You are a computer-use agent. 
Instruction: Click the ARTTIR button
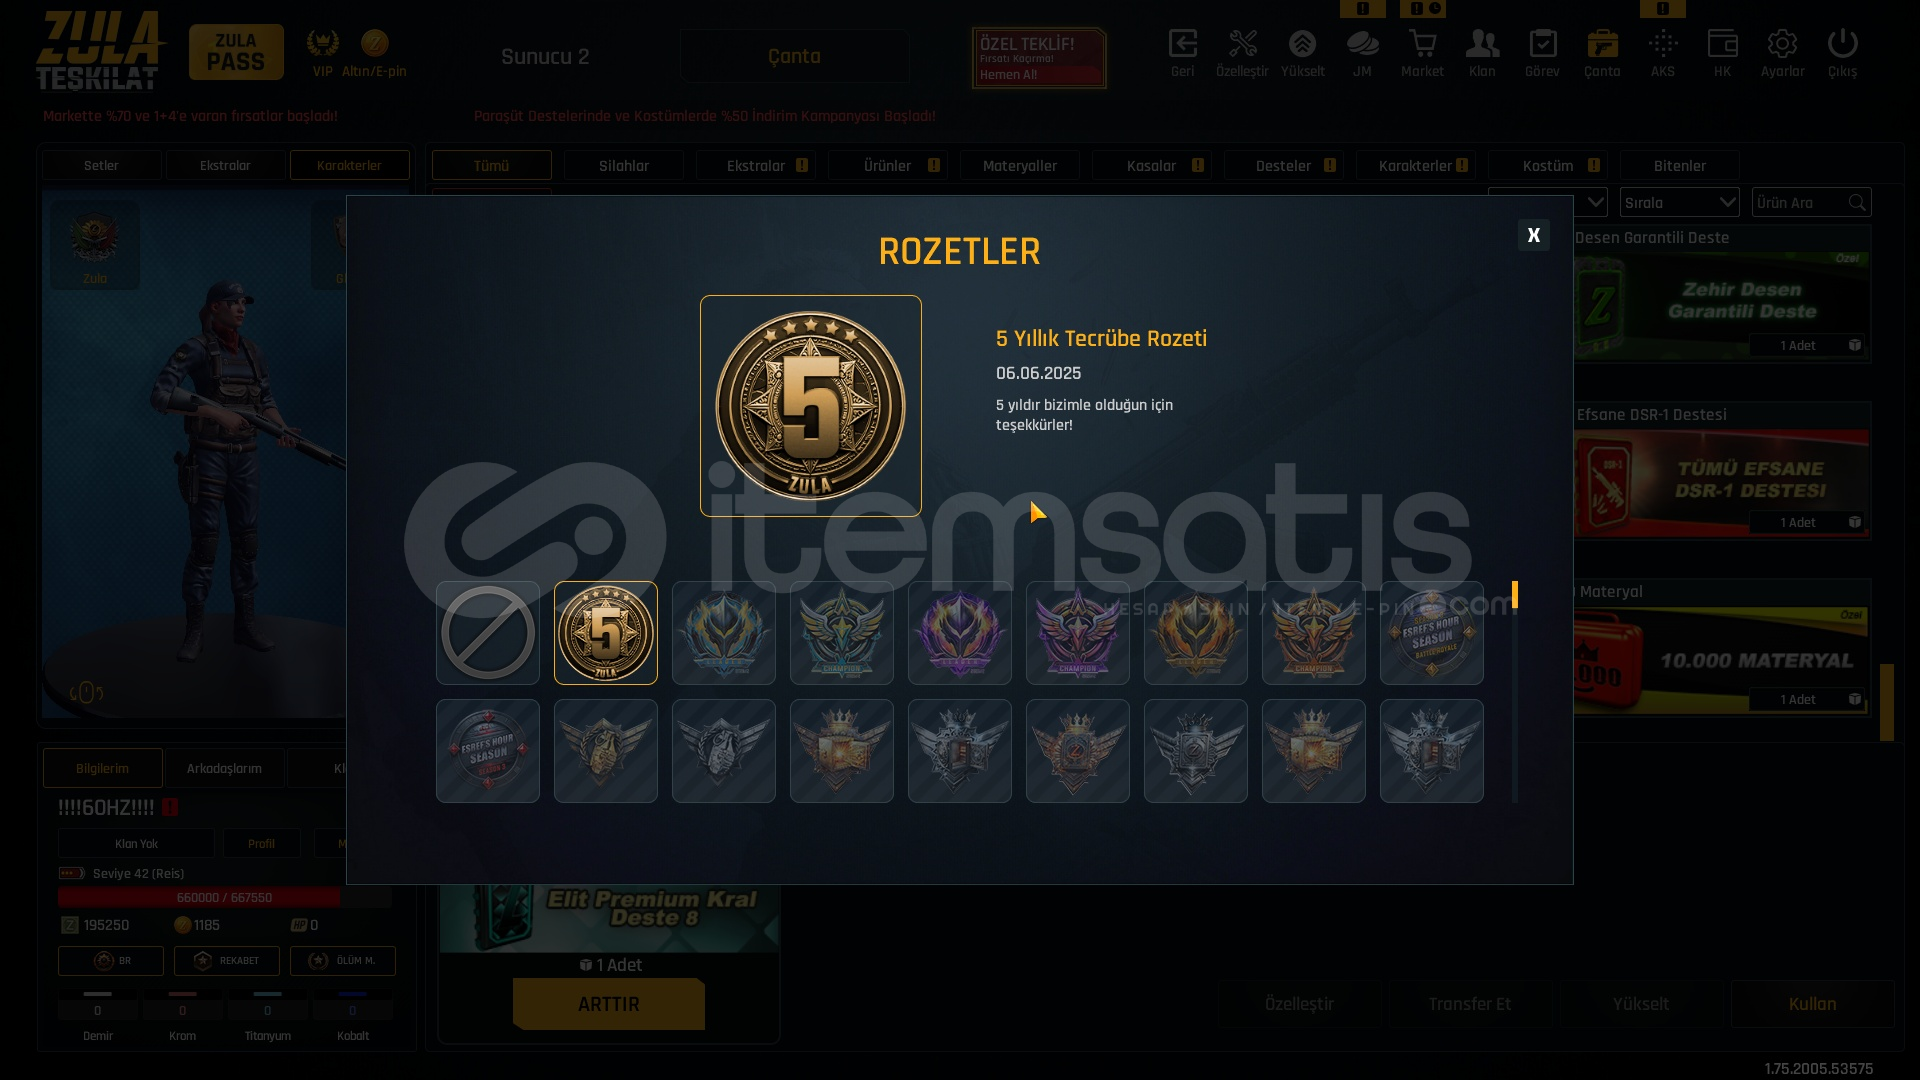608,1004
